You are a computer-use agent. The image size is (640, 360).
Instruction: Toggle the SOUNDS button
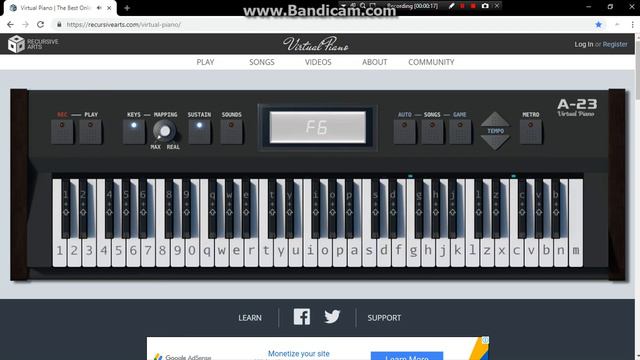[231, 131]
